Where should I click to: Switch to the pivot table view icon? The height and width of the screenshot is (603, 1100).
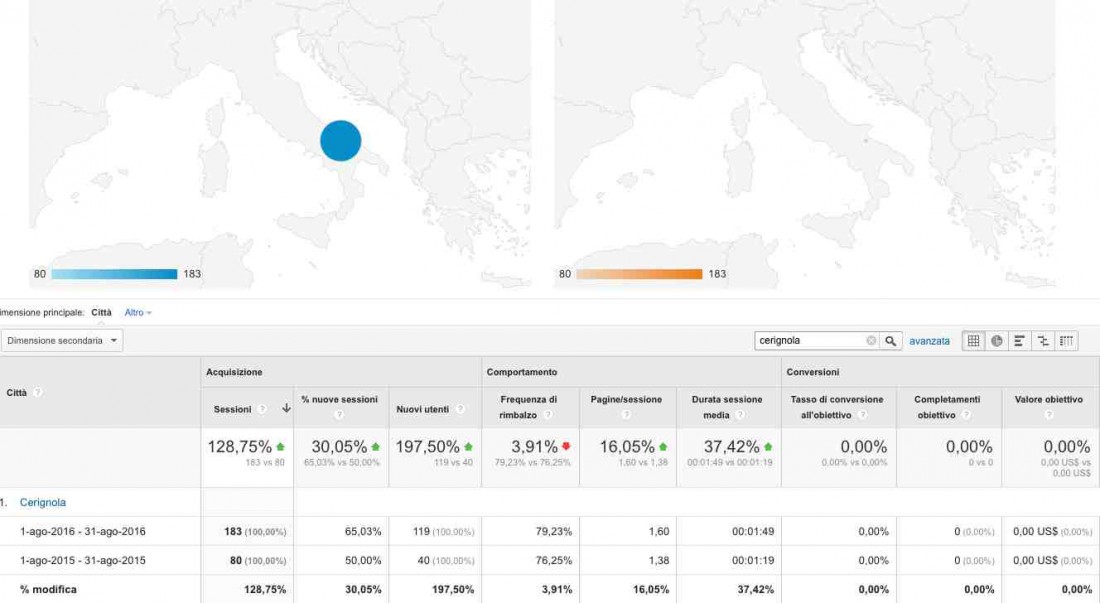(x=1067, y=341)
